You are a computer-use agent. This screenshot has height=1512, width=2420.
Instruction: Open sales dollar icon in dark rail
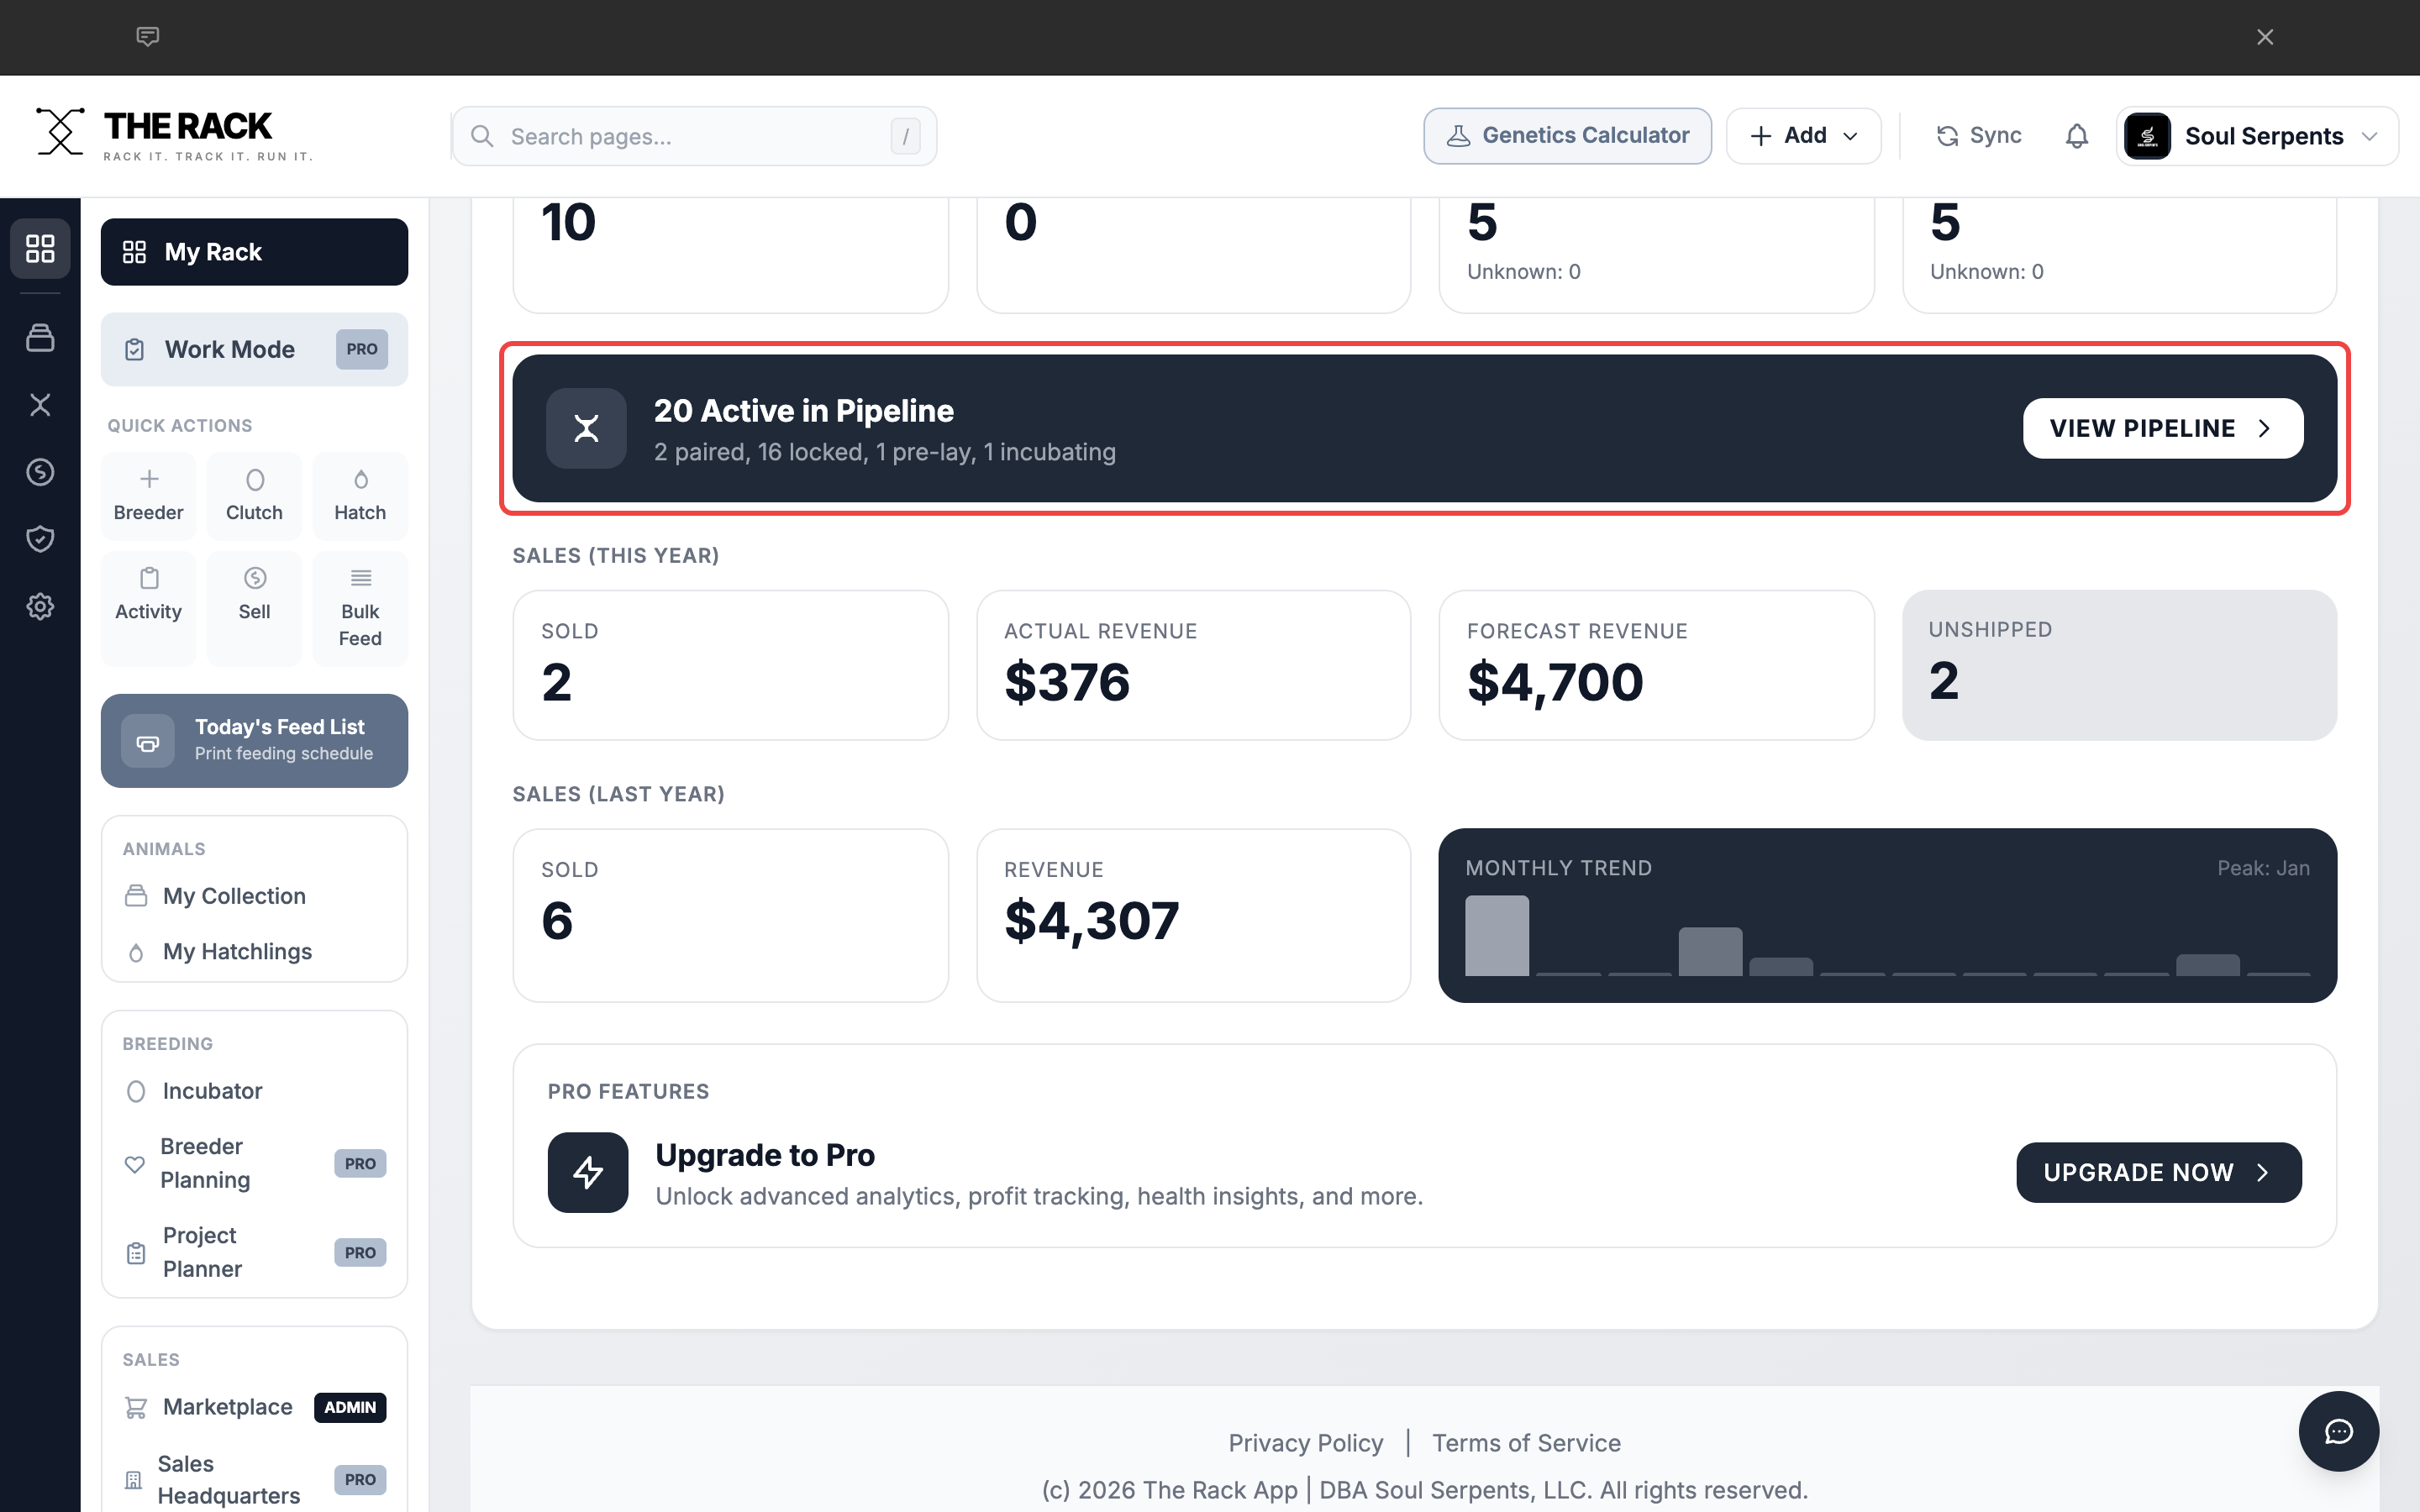[x=40, y=472]
